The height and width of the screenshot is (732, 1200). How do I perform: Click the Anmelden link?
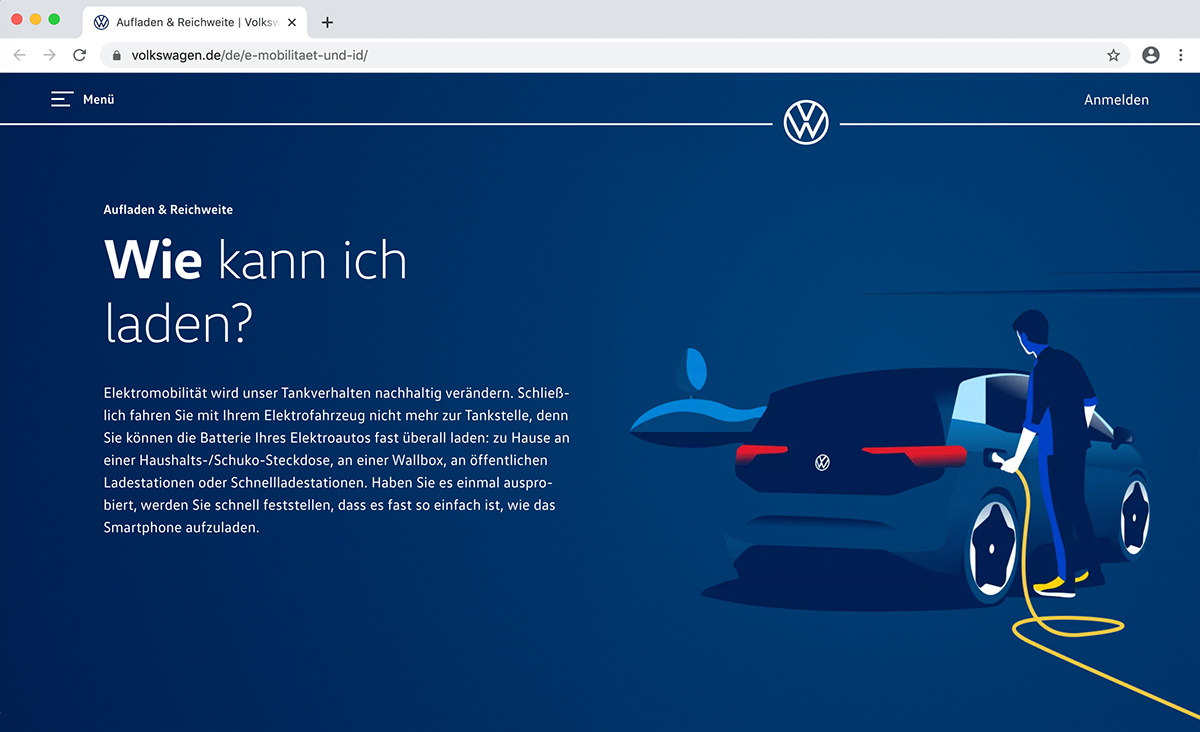(1116, 100)
